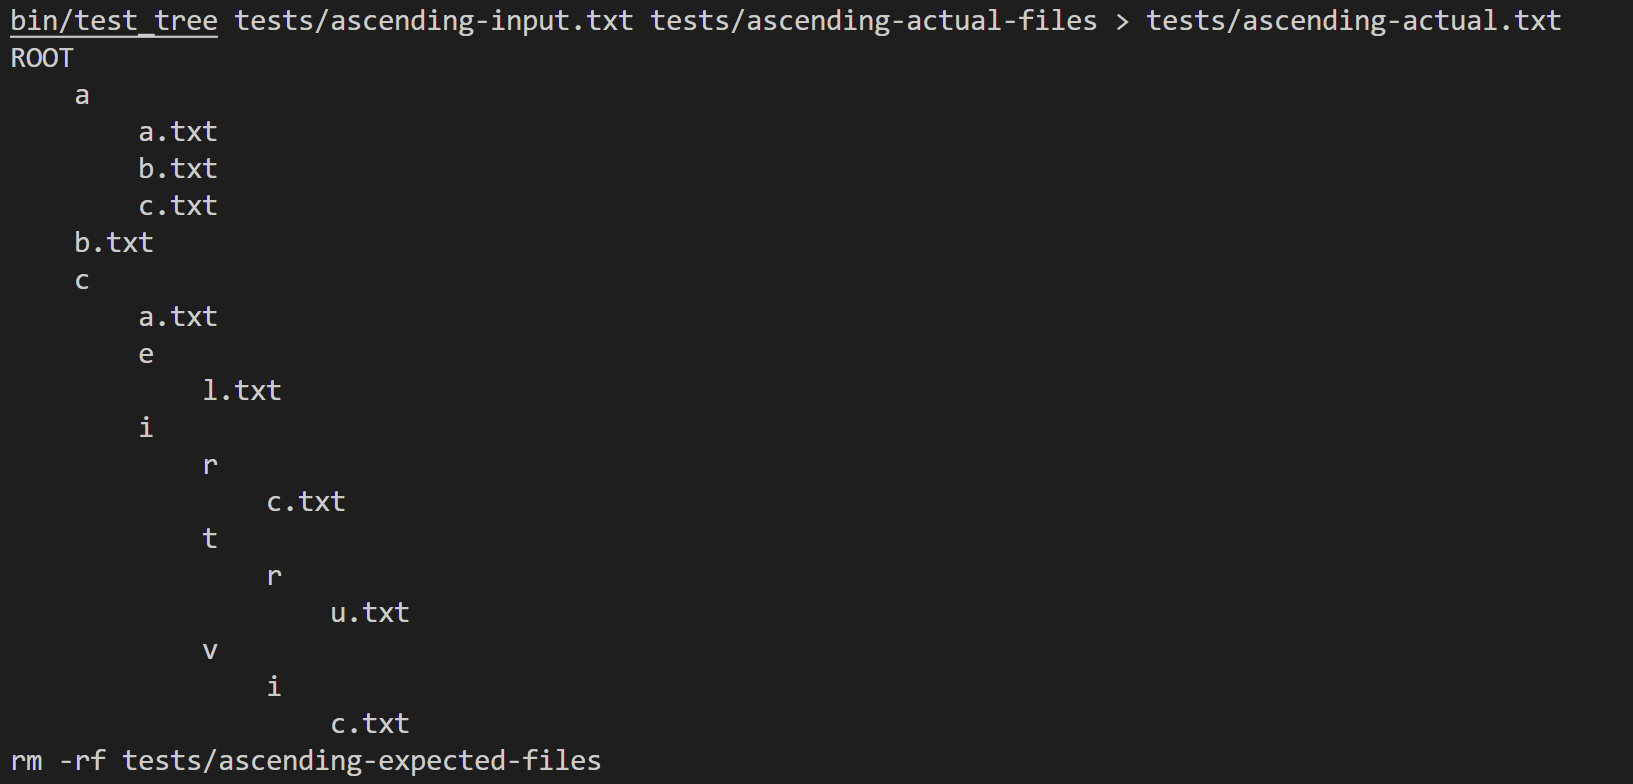Select a.txt inside directory 'a'
Image resolution: width=1633 pixels, height=784 pixels.
click(178, 132)
